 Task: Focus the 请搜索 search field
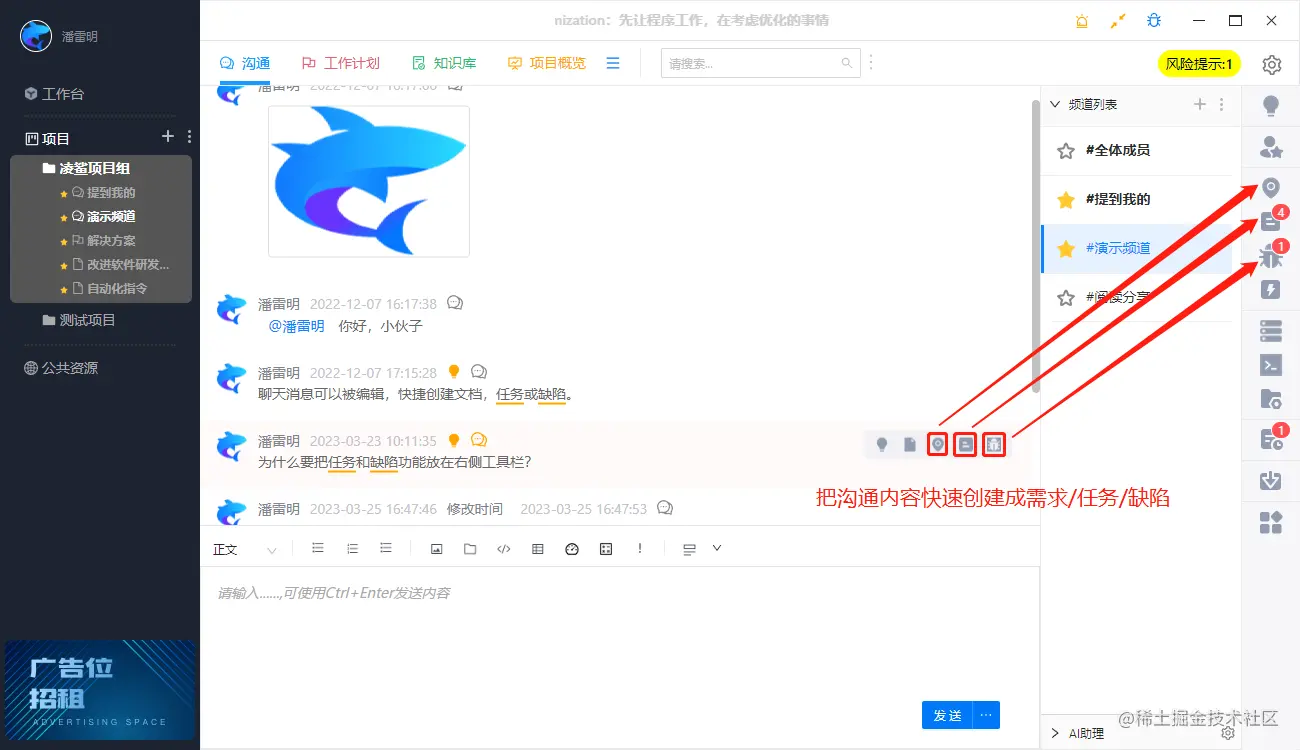760,63
